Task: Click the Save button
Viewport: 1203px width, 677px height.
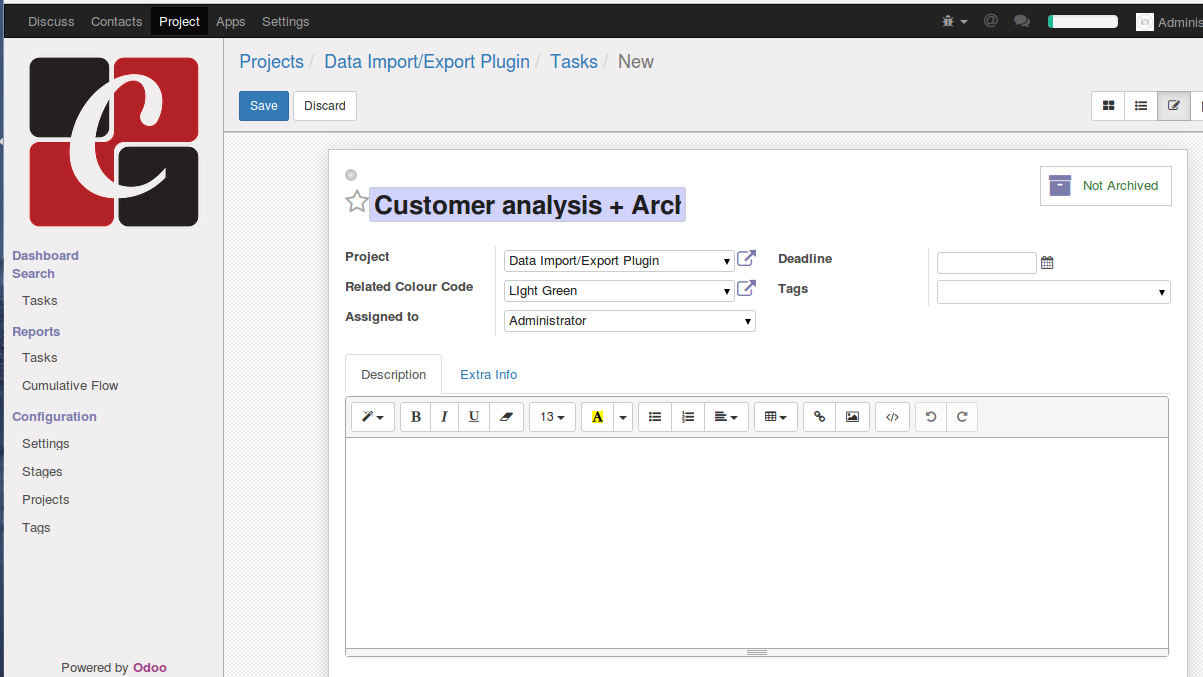Action: 264,106
